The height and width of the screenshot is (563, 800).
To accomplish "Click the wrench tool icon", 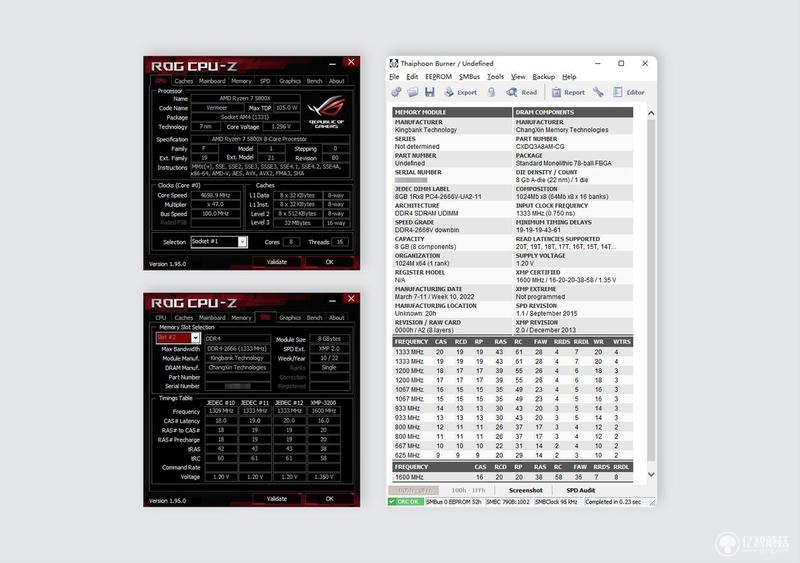I will pos(598,92).
